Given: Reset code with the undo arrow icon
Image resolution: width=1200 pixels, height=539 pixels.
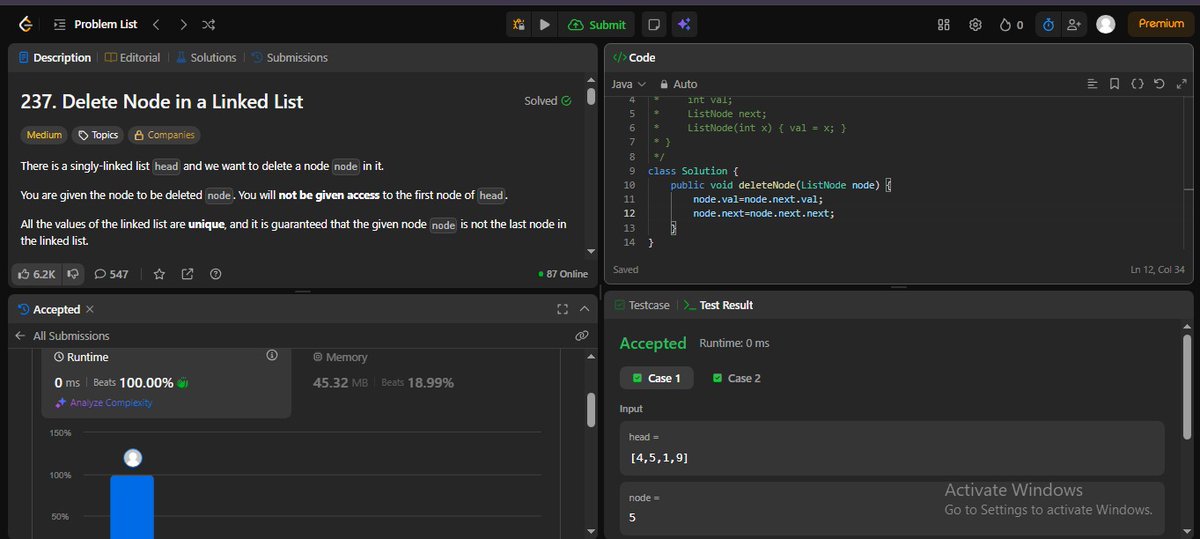Looking at the screenshot, I should pos(1159,84).
